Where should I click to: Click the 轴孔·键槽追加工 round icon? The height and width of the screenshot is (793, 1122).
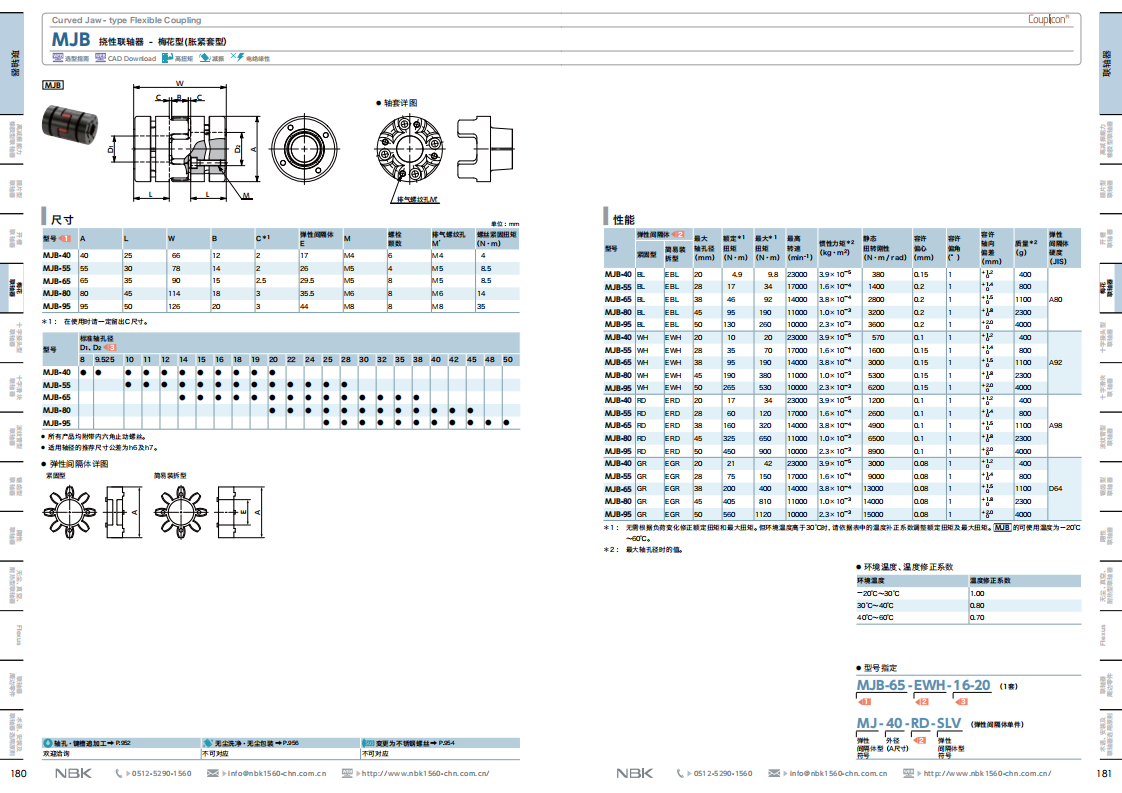(x=48, y=744)
